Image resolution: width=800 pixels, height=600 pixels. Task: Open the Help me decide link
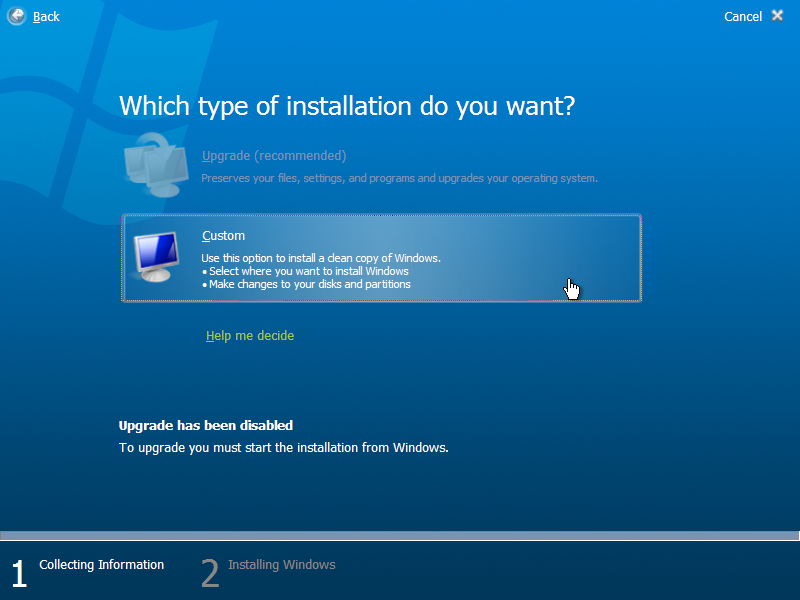[x=250, y=336]
